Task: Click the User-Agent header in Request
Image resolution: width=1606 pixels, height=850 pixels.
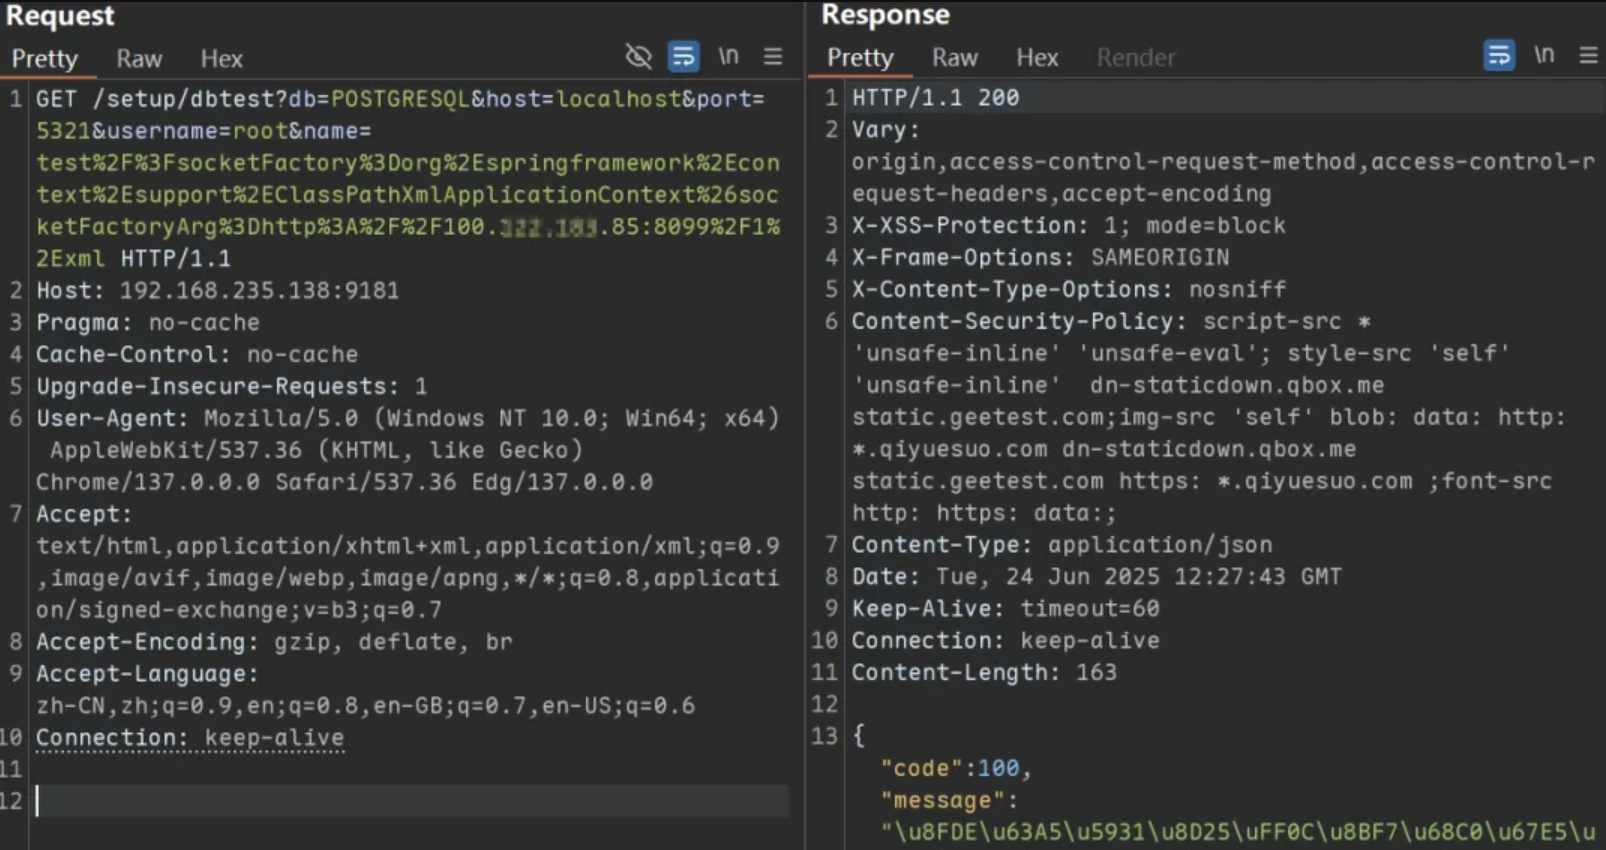Action: click(110, 418)
